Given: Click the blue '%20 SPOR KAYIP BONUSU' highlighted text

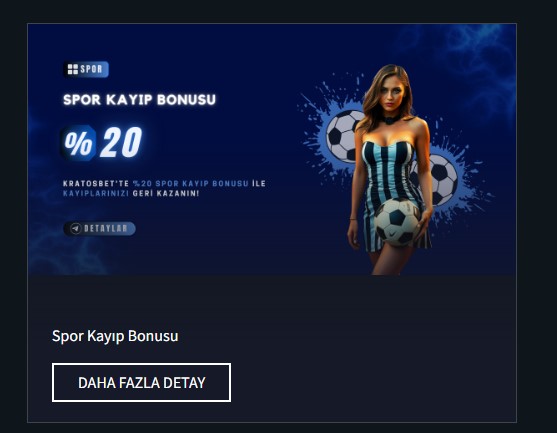Looking at the screenshot, I should (x=190, y=184).
